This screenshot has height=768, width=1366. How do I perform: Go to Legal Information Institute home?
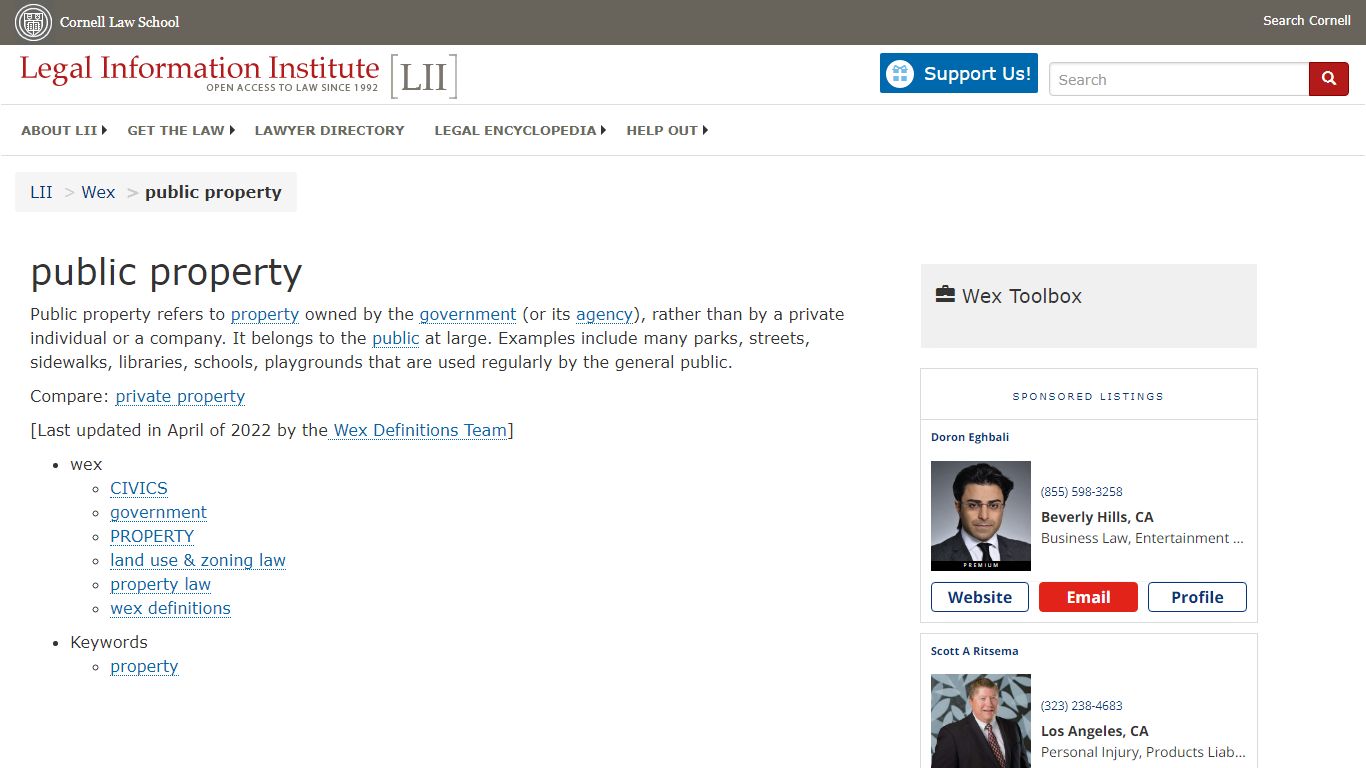point(200,74)
